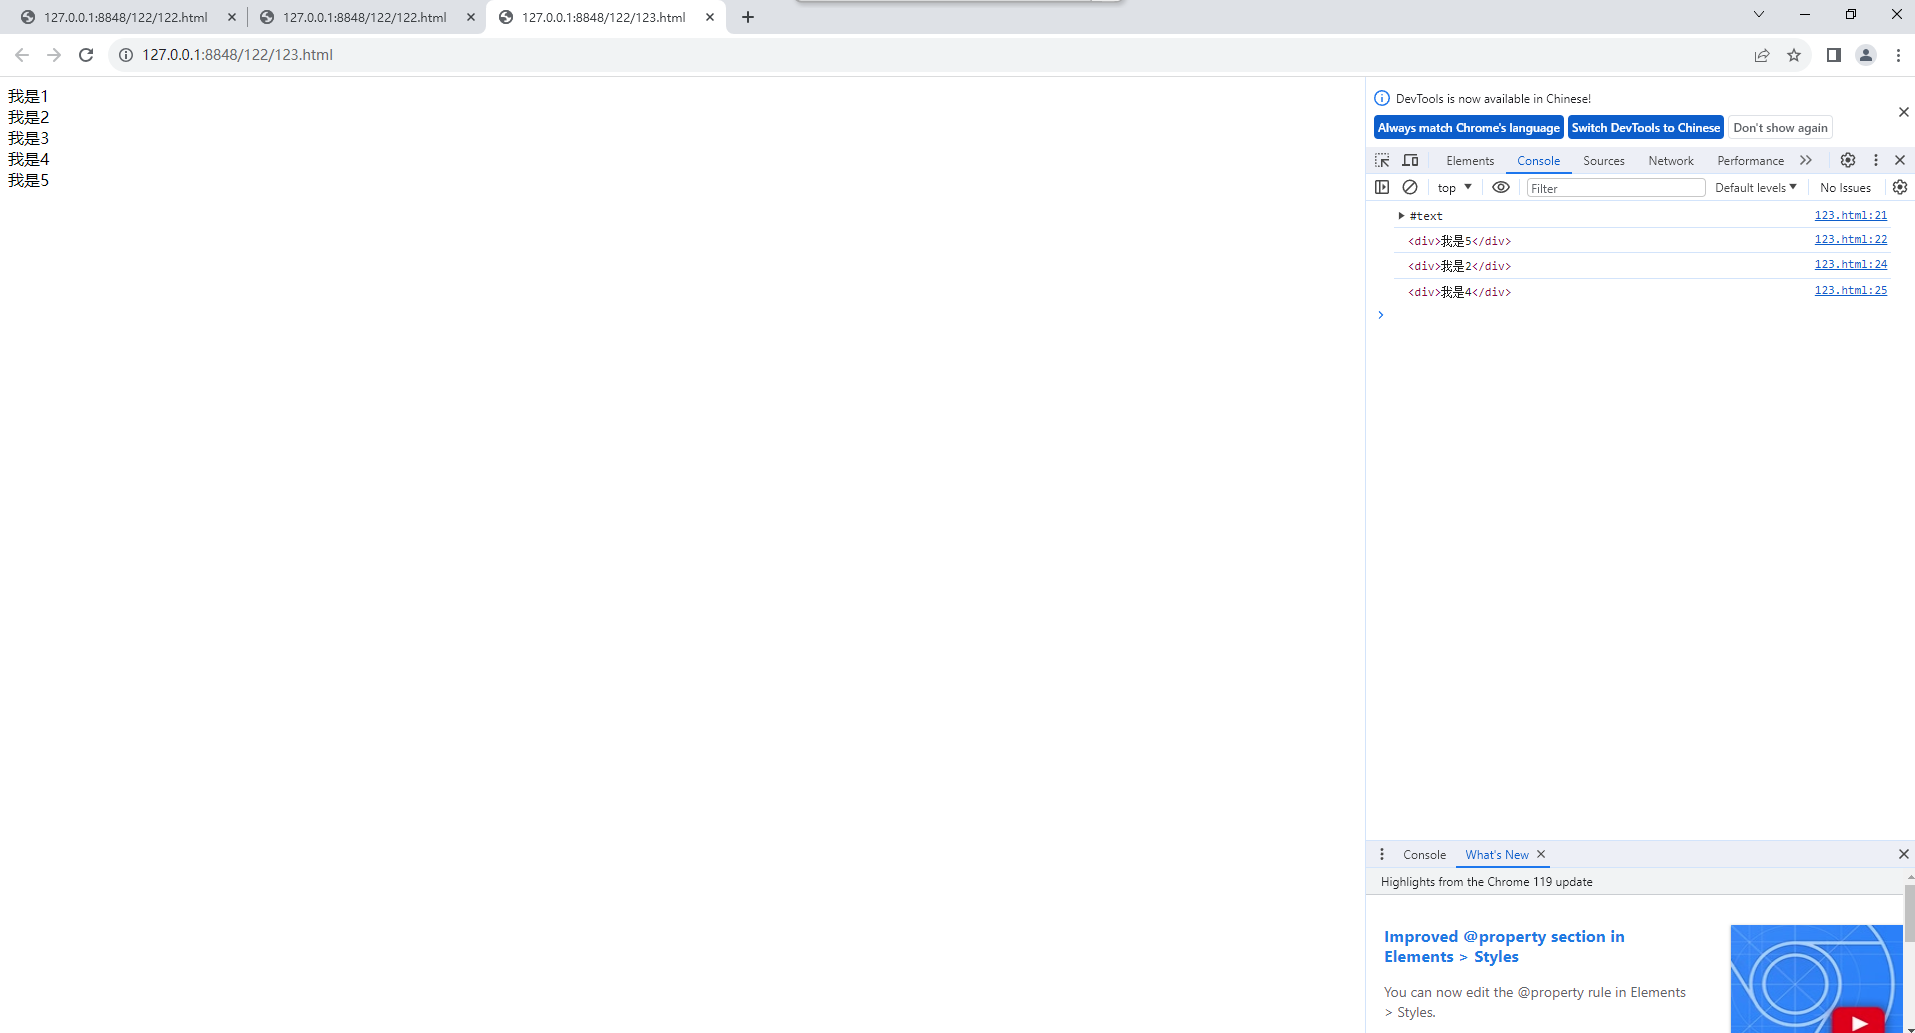The image size is (1915, 1033).
Task: Share this page icon in address bar
Action: pyautogui.click(x=1762, y=55)
